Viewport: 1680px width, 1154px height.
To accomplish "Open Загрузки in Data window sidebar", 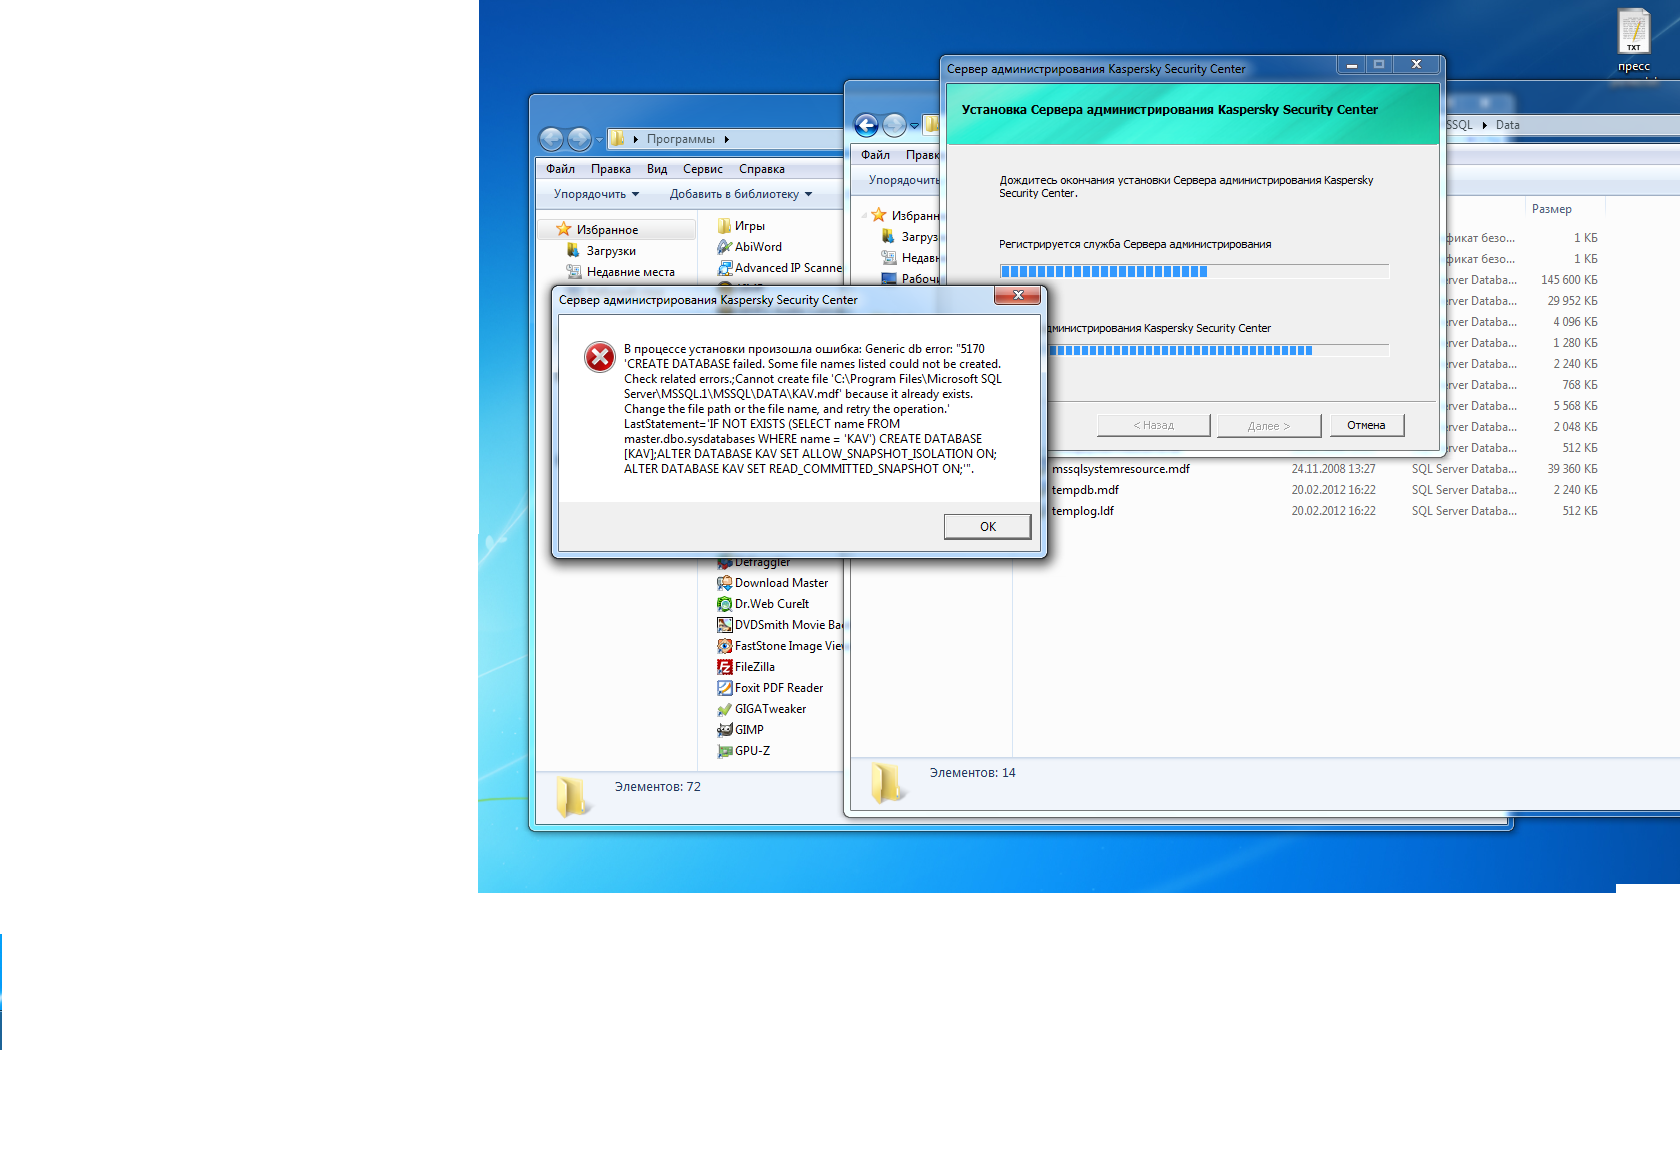I will (910, 237).
